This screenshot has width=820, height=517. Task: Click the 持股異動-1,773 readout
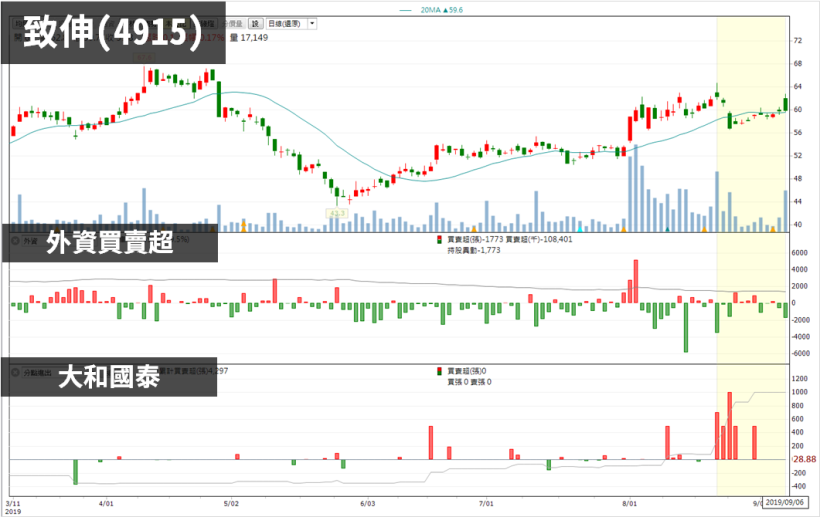pos(474,250)
